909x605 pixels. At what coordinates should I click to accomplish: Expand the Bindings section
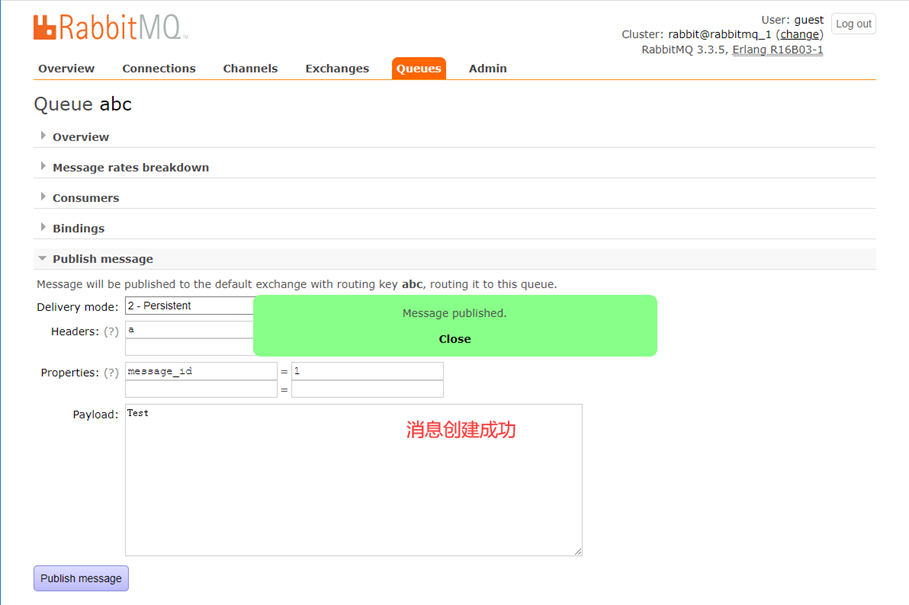[78, 228]
